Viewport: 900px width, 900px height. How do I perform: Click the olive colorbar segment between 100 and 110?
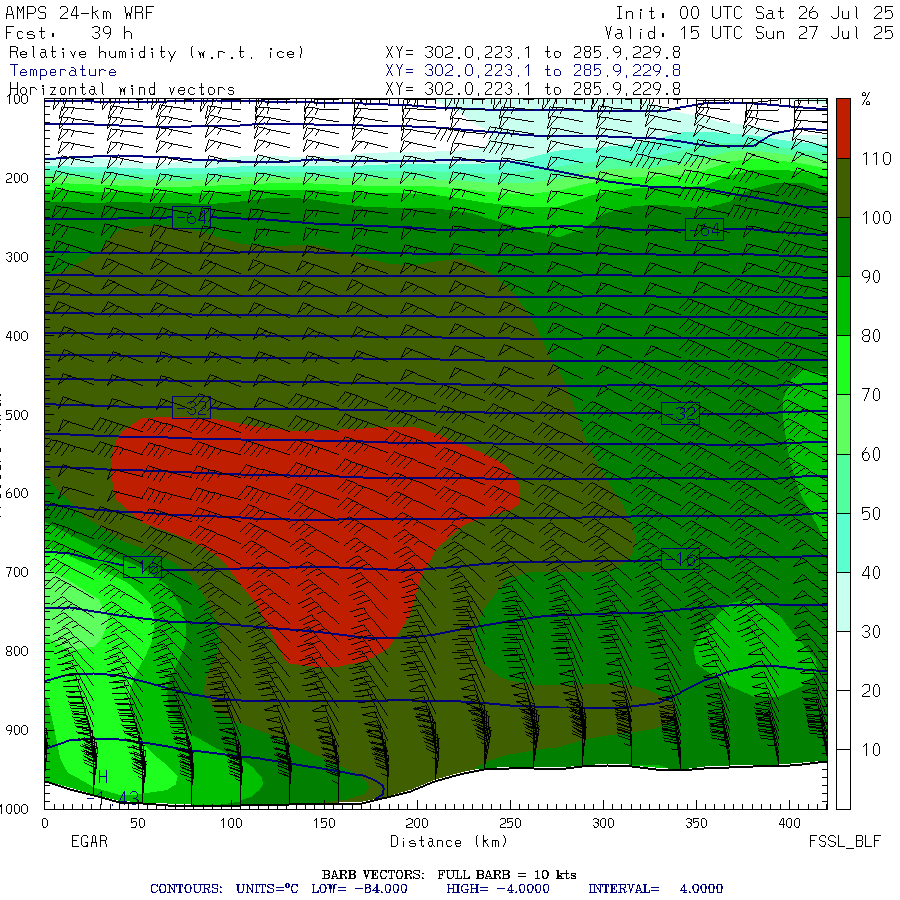tap(843, 188)
